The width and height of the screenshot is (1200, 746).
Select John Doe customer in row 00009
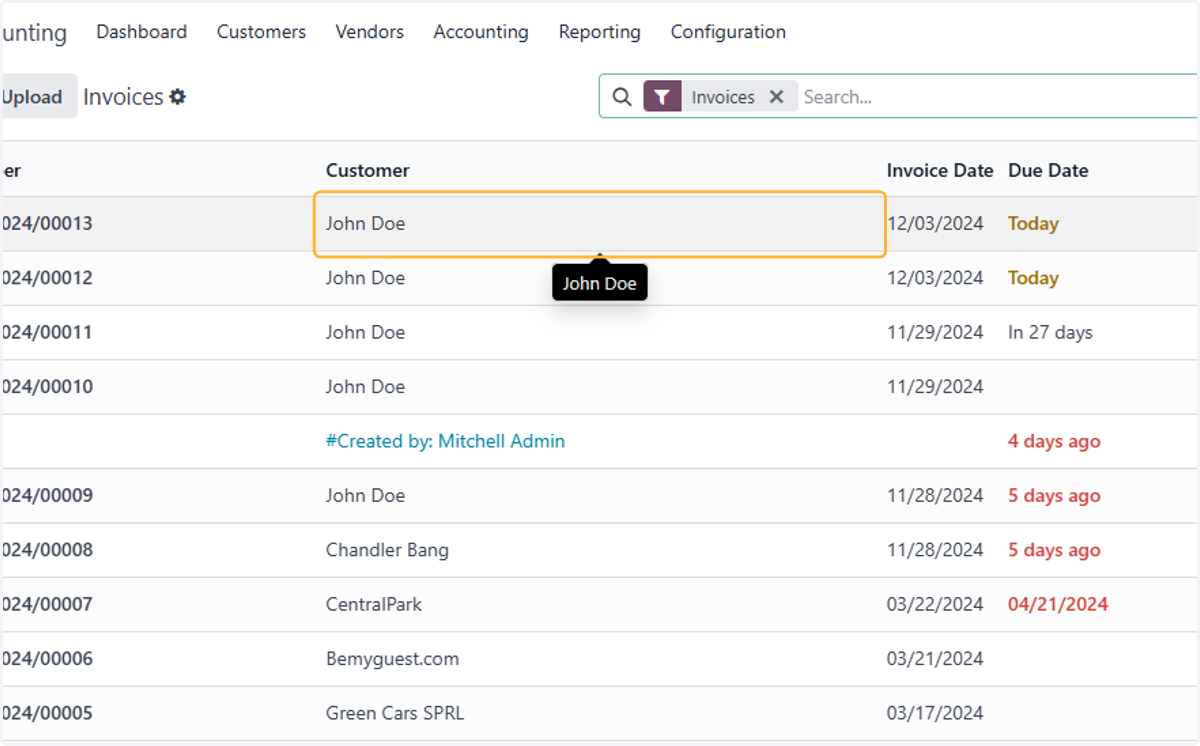[x=365, y=495]
